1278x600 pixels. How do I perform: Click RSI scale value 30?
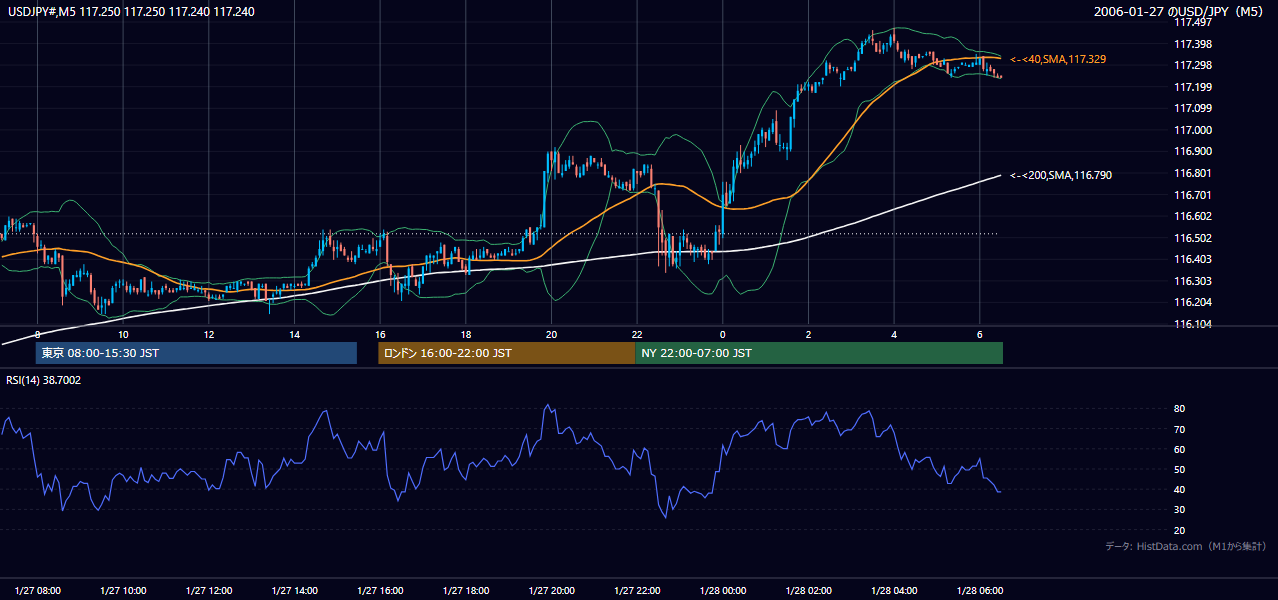coord(1180,510)
